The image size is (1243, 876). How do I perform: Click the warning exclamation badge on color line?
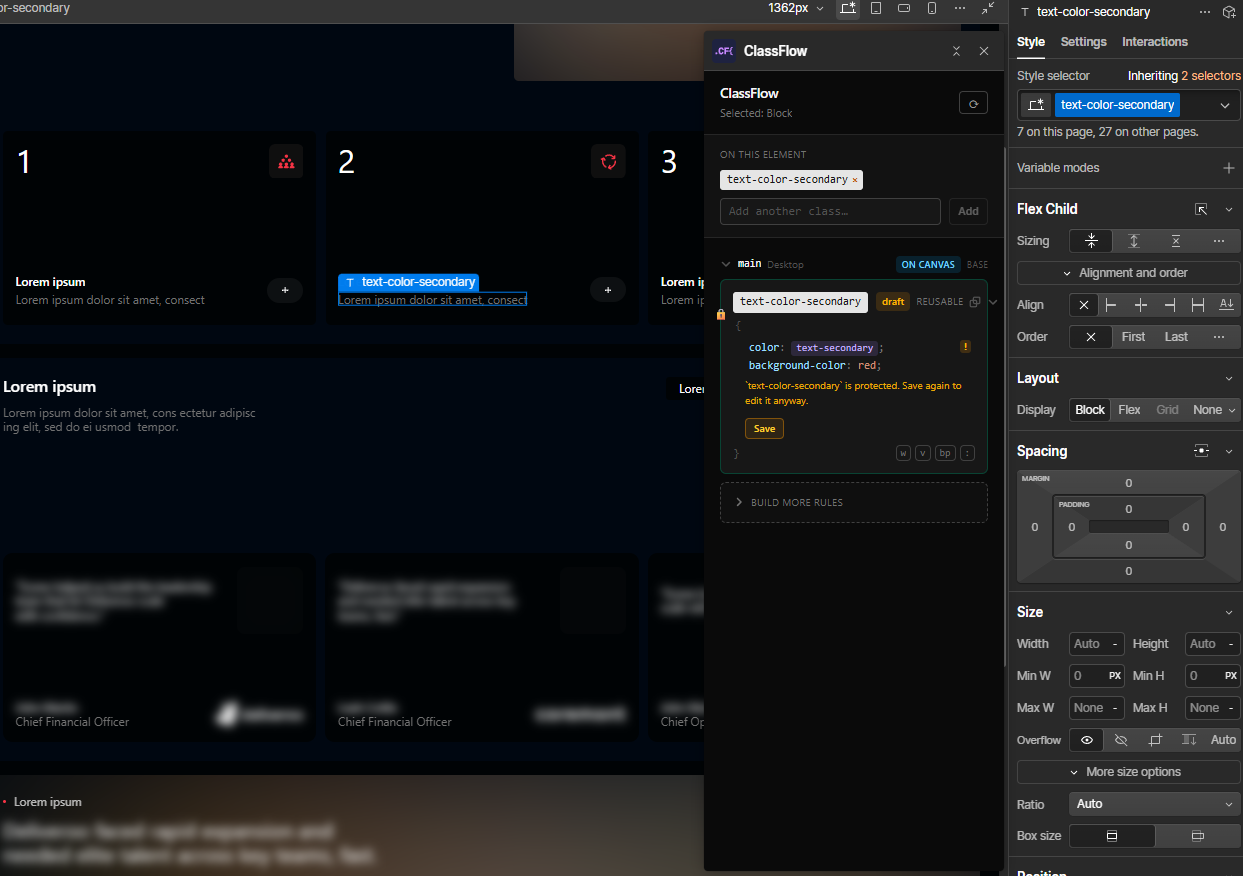pyautogui.click(x=966, y=347)
